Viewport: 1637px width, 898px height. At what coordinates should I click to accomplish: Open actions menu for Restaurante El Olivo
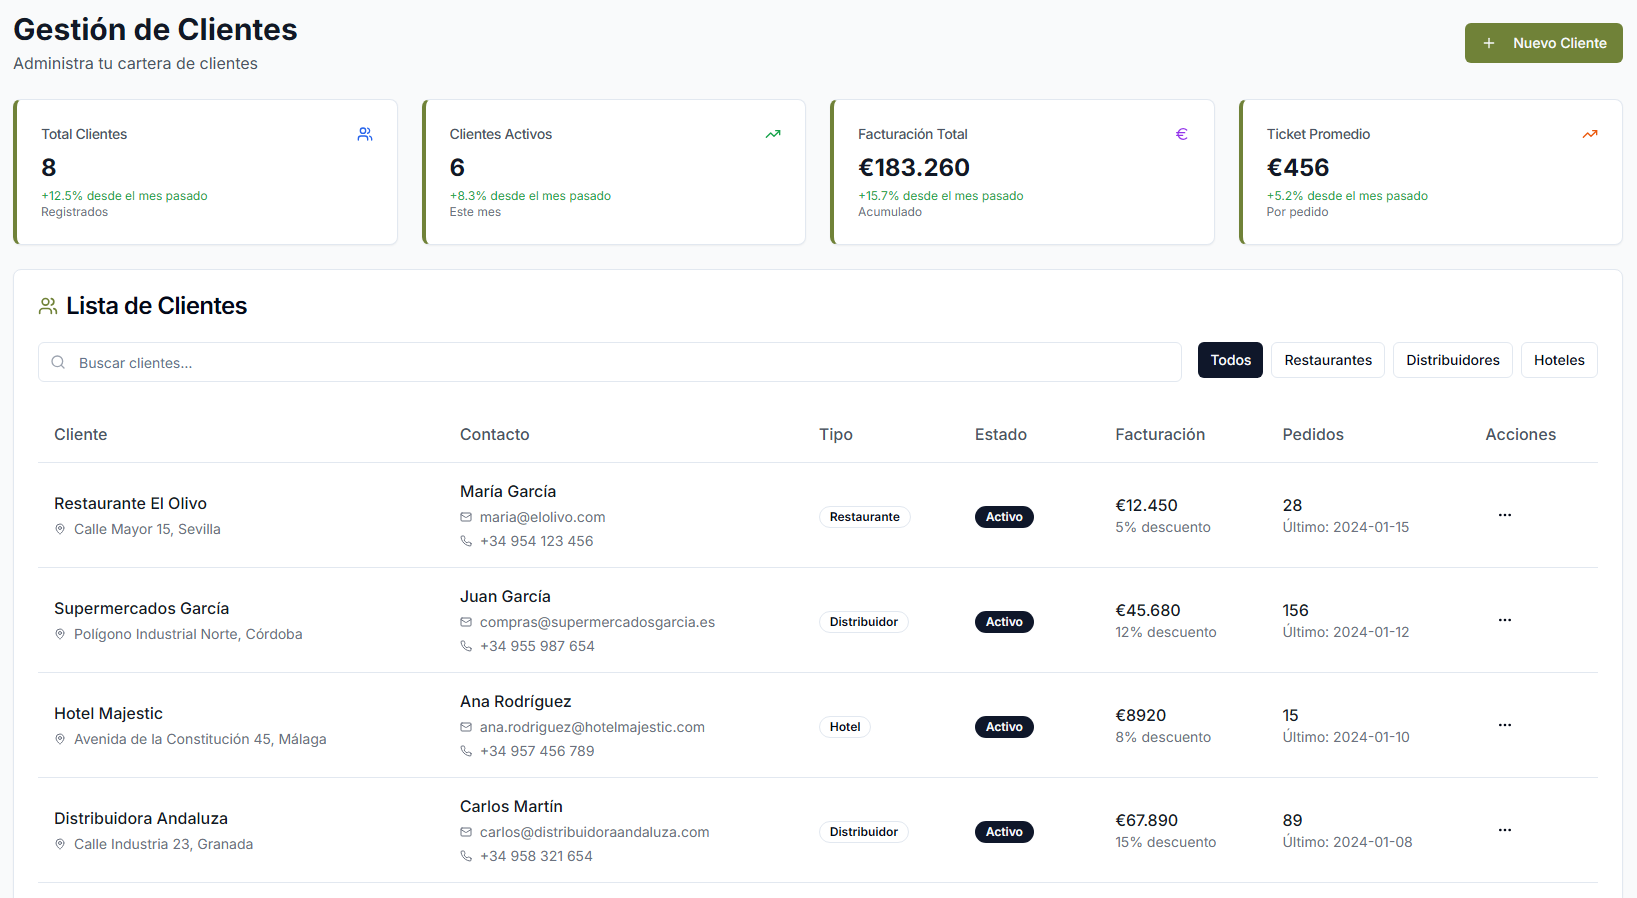[x=1504, y=515]
